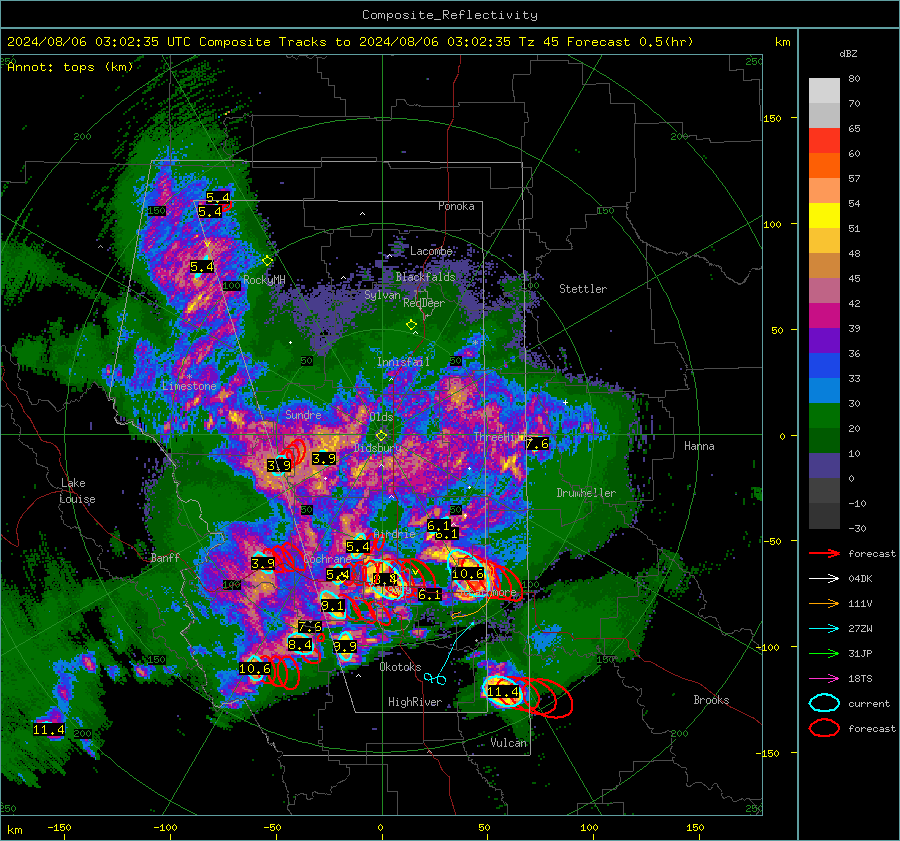The width and height of the screenshot is (900, 841).
Task: Click the Vulcan city label
Action: [x=509, y=743]
